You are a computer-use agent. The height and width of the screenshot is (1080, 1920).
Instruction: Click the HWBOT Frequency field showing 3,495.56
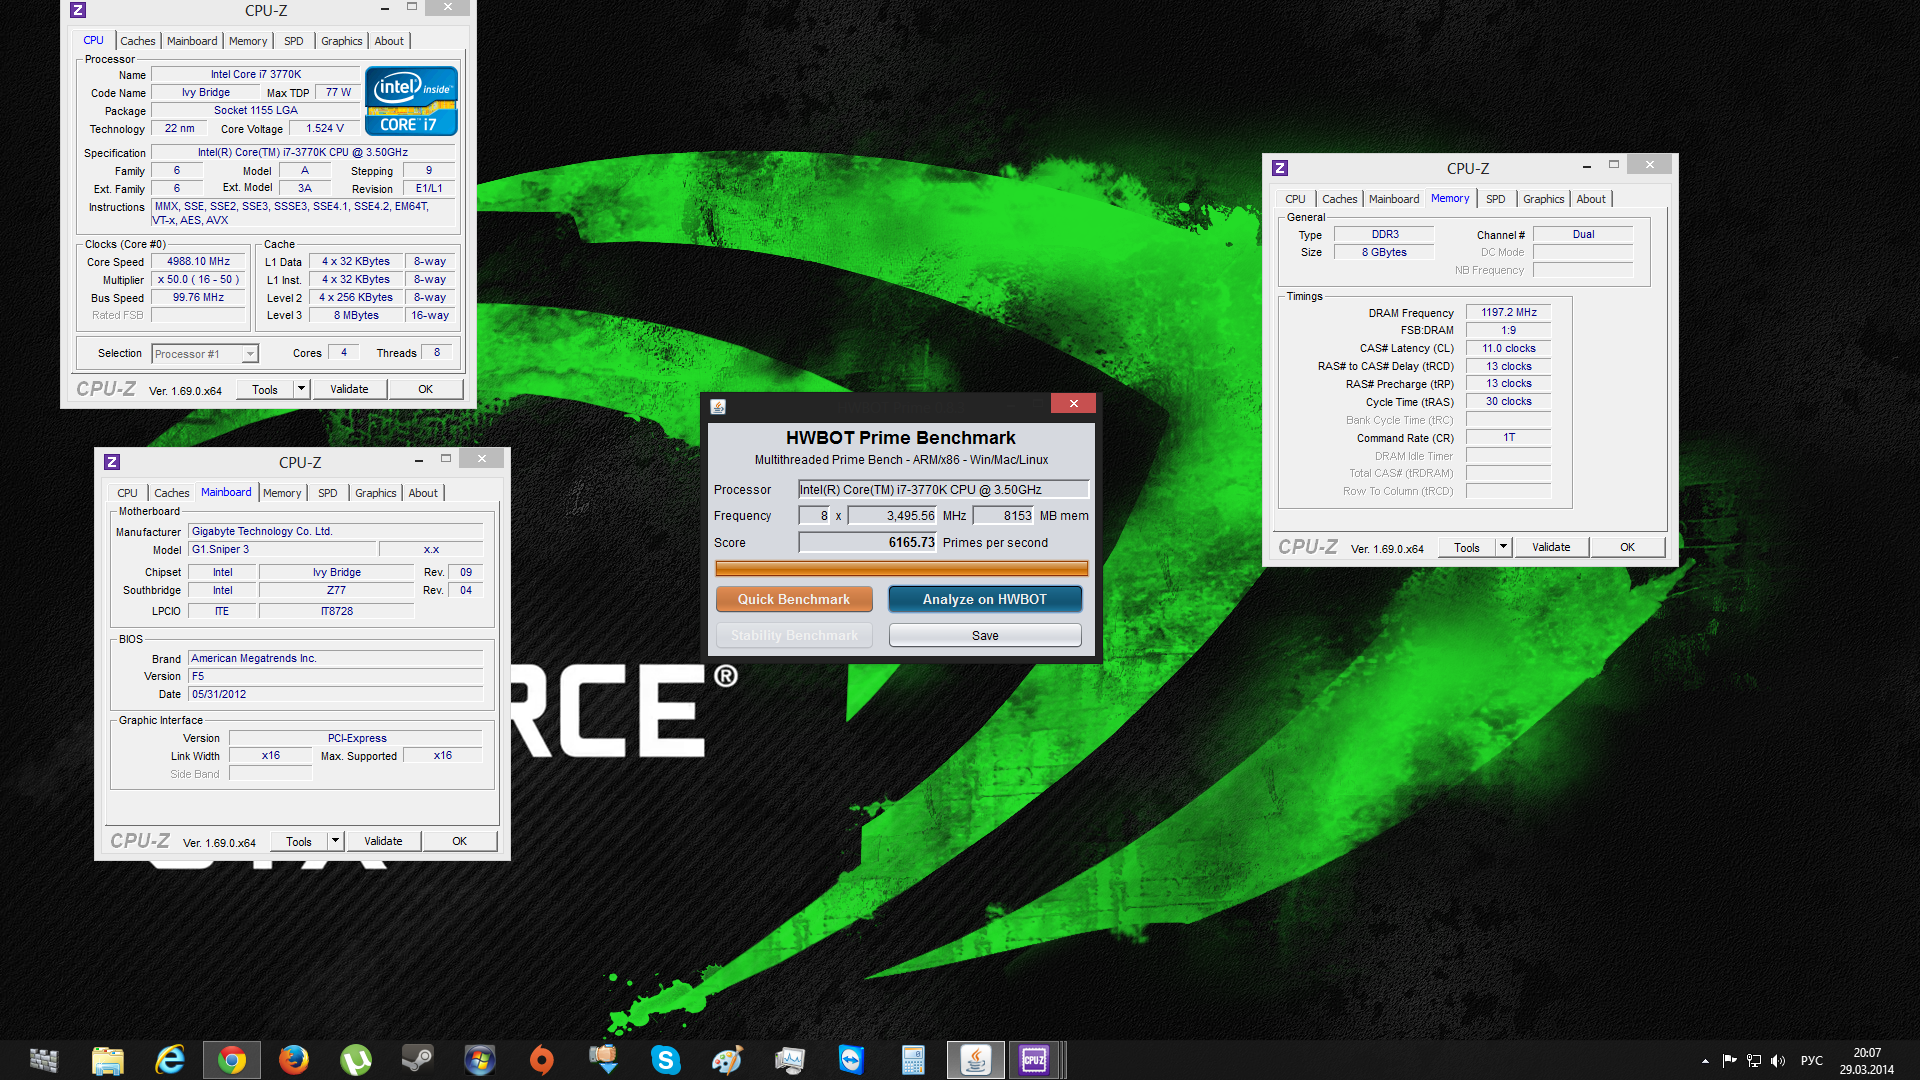click(892, 516)
